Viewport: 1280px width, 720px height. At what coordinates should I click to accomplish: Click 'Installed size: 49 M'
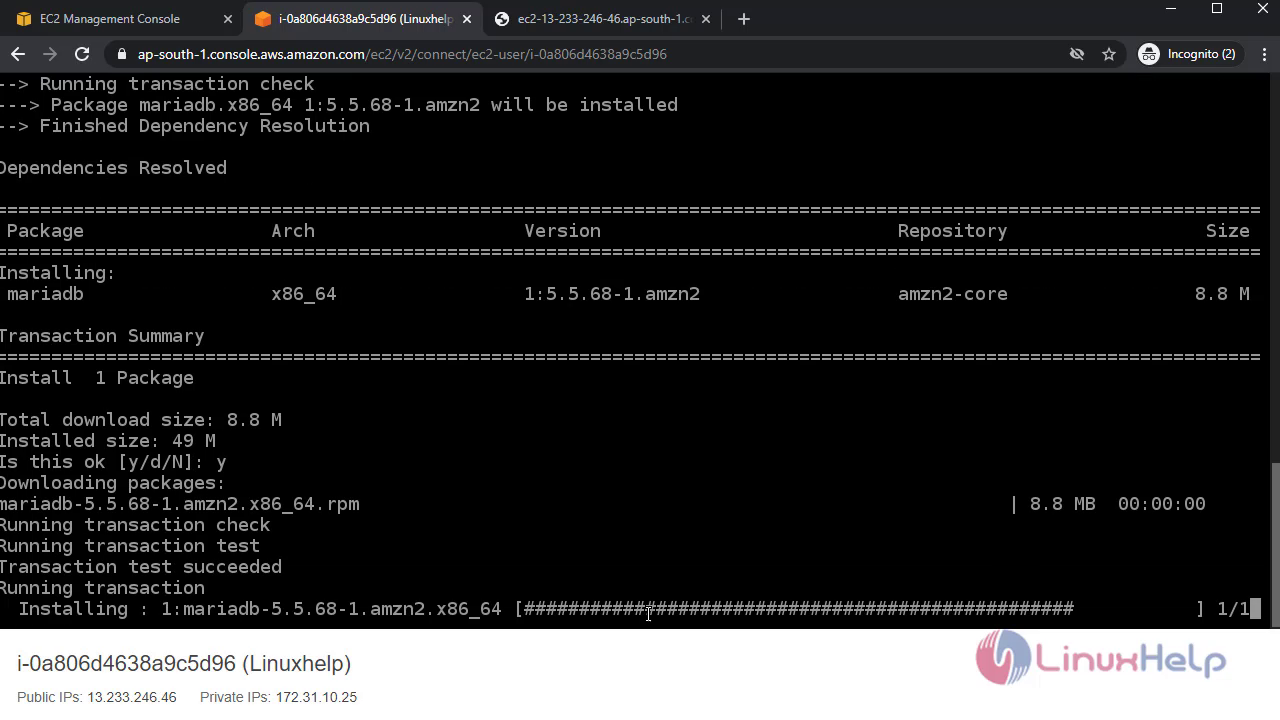pos(108,440)
